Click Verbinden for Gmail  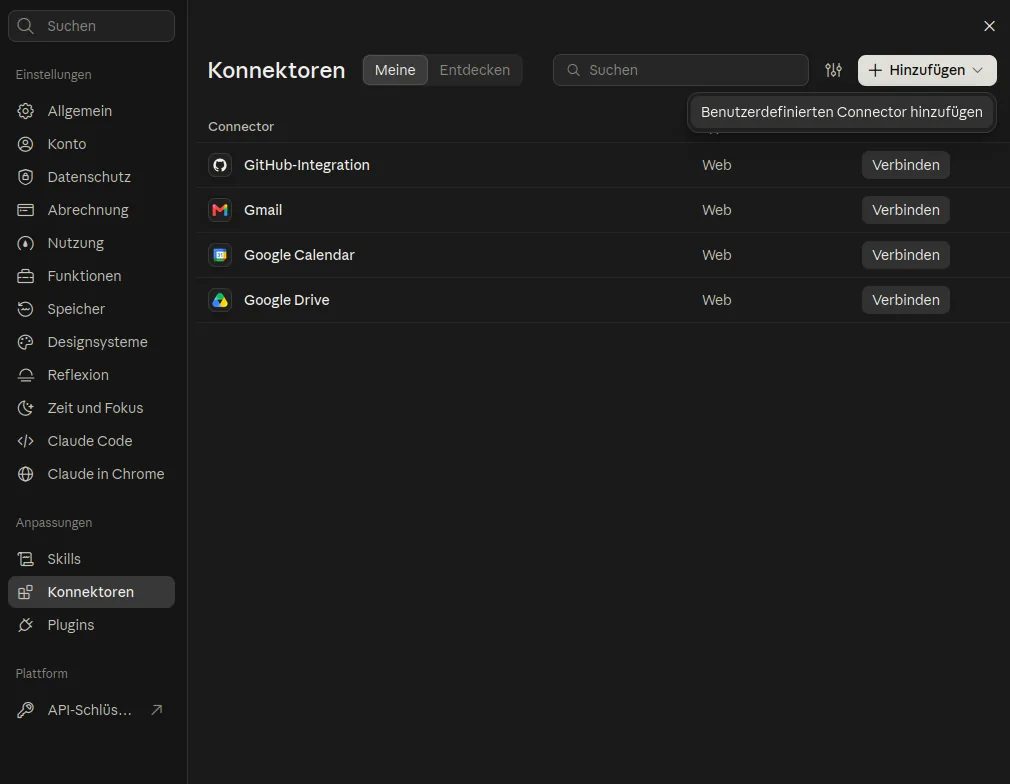(x=906, y=210)
